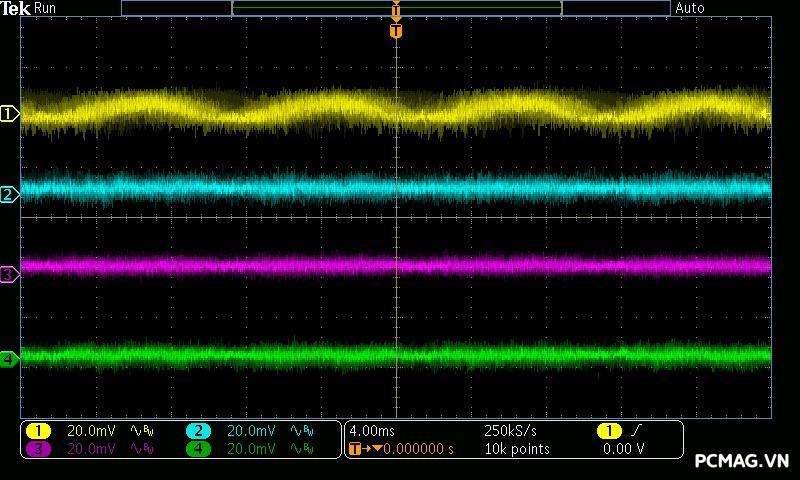Select the yellow channel 1 badge
The width and height of the screenshot is (800, 480).
[38, 431]
